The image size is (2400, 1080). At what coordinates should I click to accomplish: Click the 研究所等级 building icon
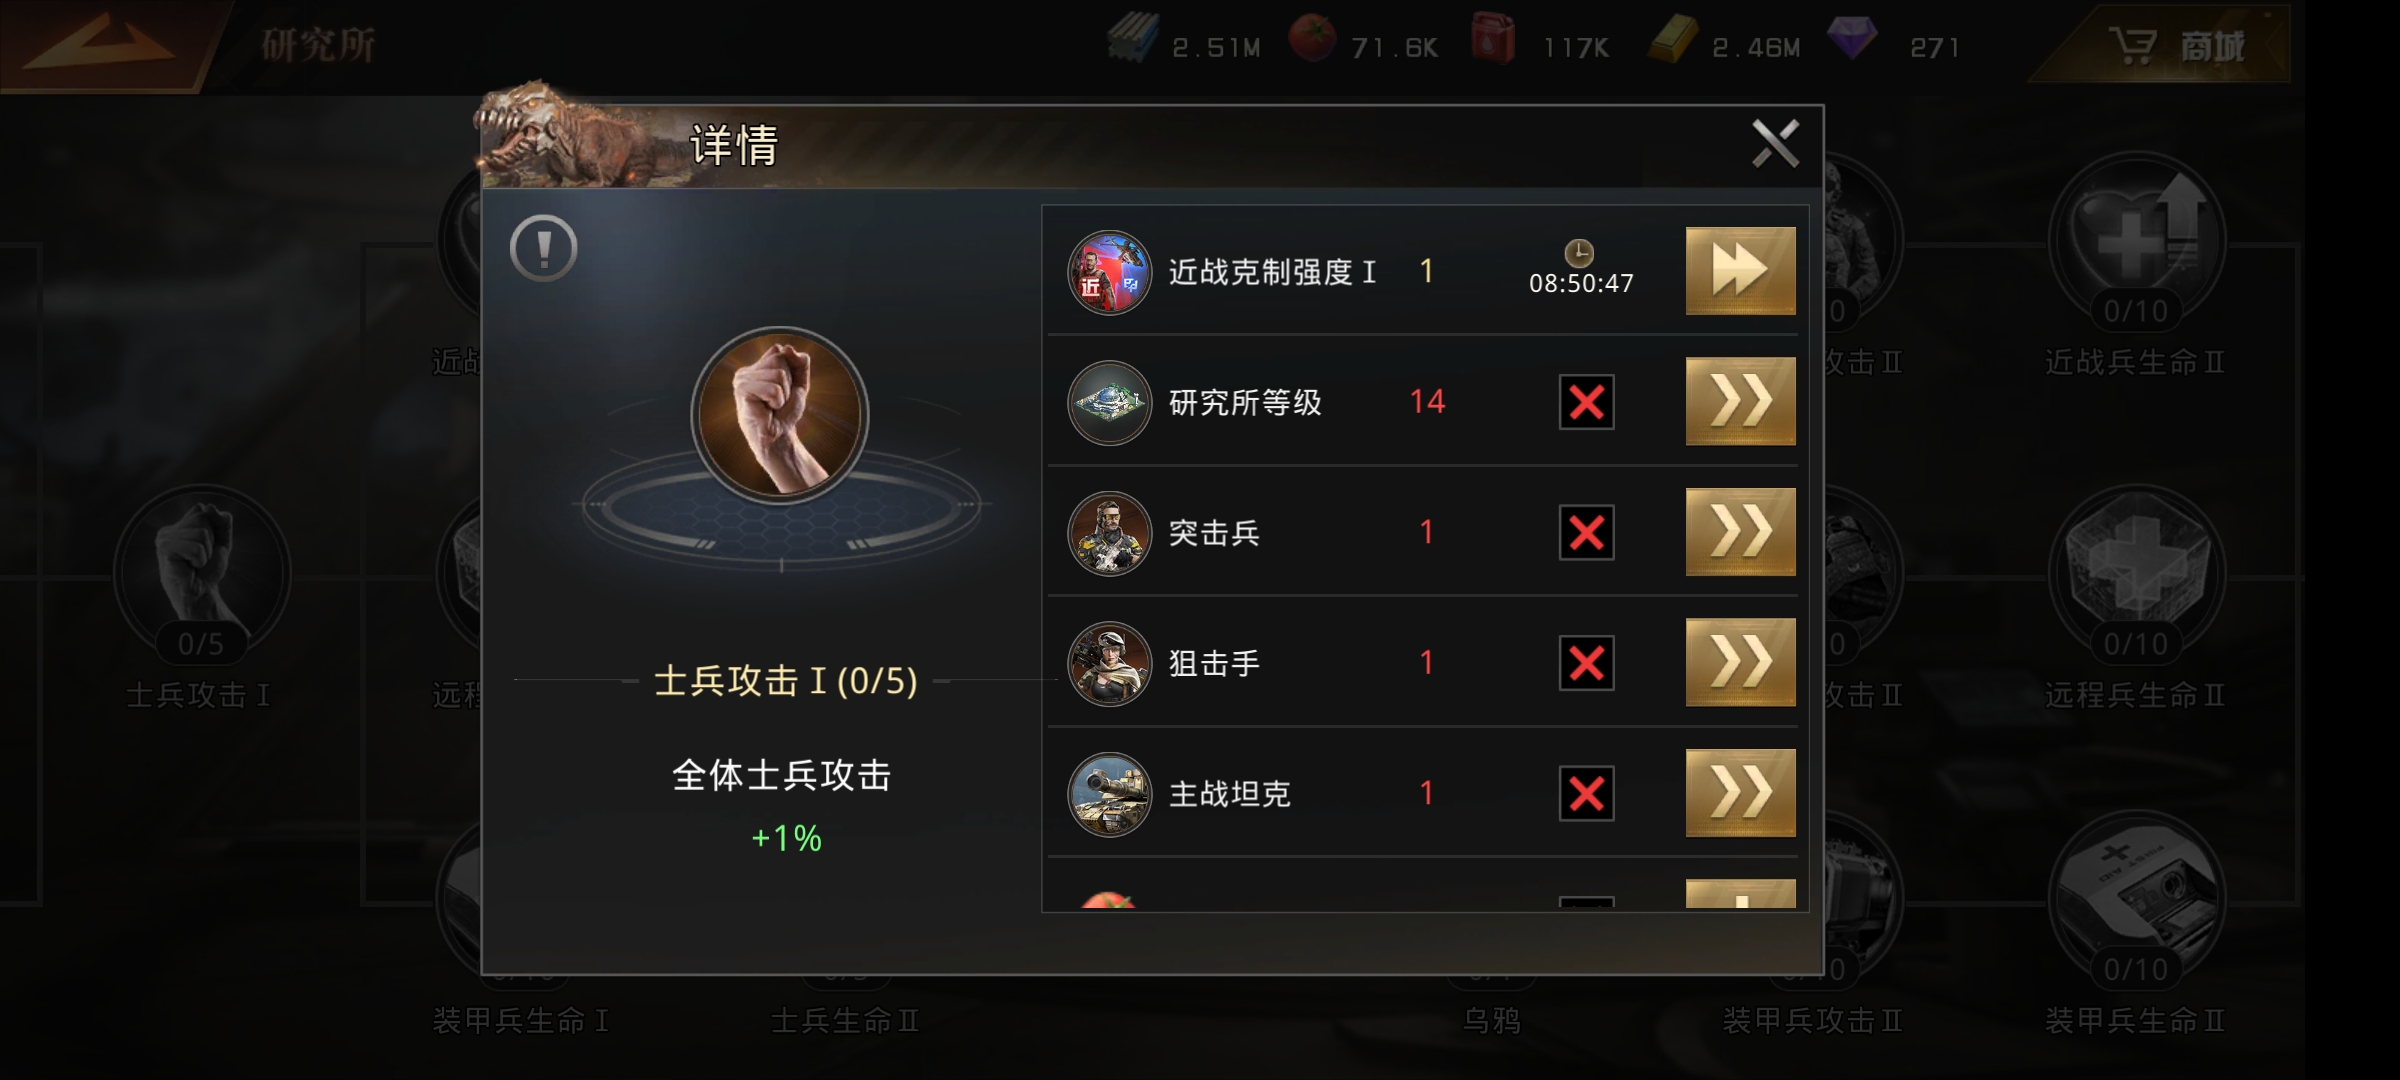point(1109,402)
